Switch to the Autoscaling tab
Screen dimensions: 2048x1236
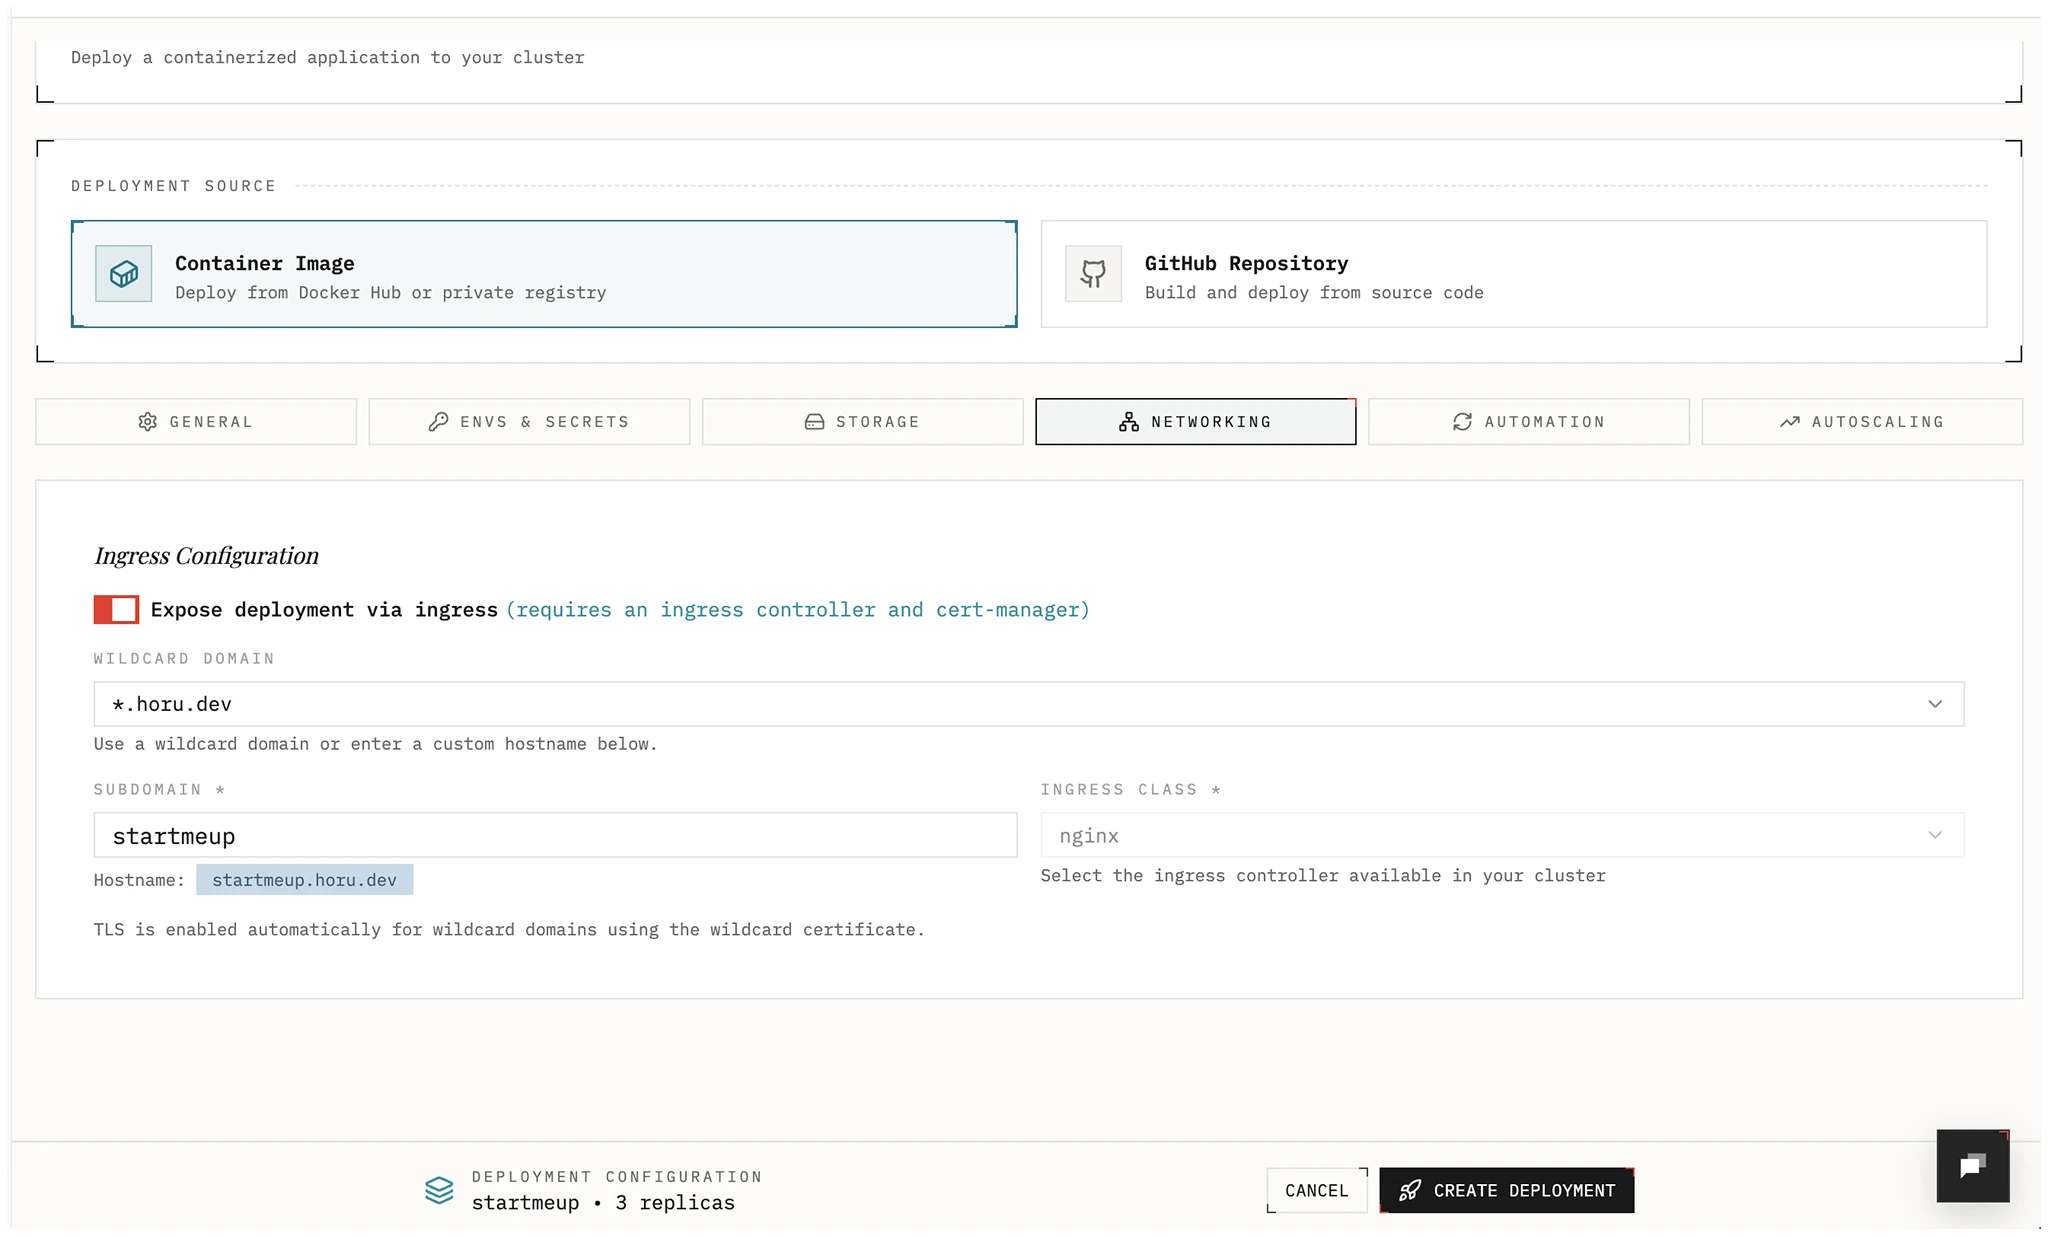point(1861,422)
